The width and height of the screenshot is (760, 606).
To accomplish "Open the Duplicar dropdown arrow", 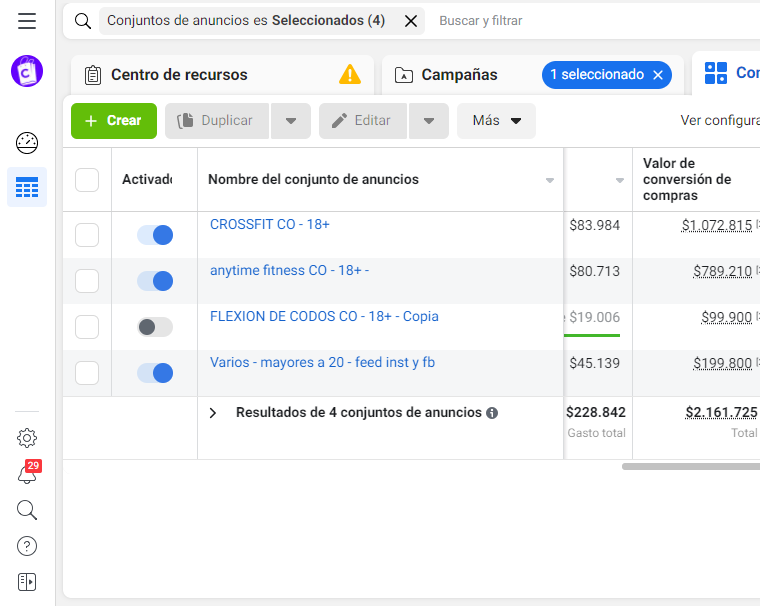I will click(291, 121).
